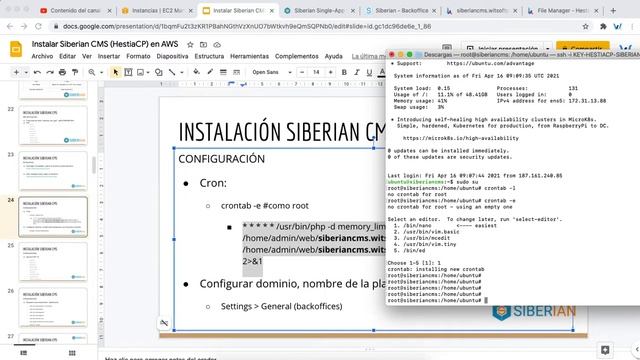Open the Open Sans font dropdown

[x=271, y=72]
